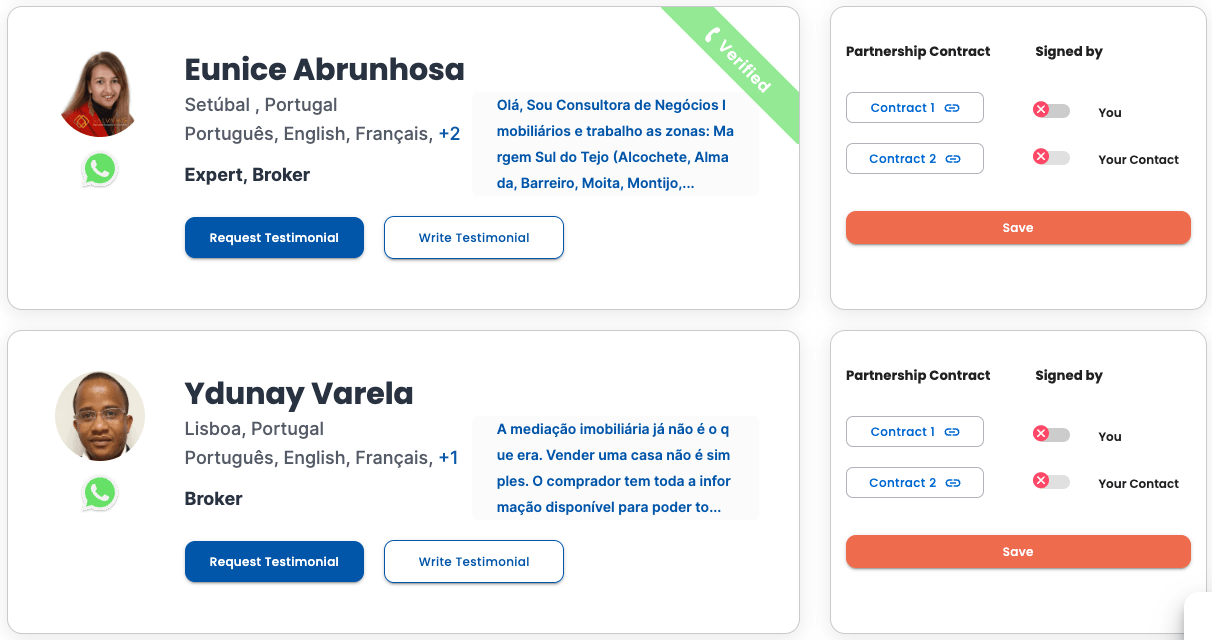Image resolution: width=1212 pixels, height=640 pixels.
Task: Click link icon in Eunice's Contract 1
Action: [x=952, y=108]
